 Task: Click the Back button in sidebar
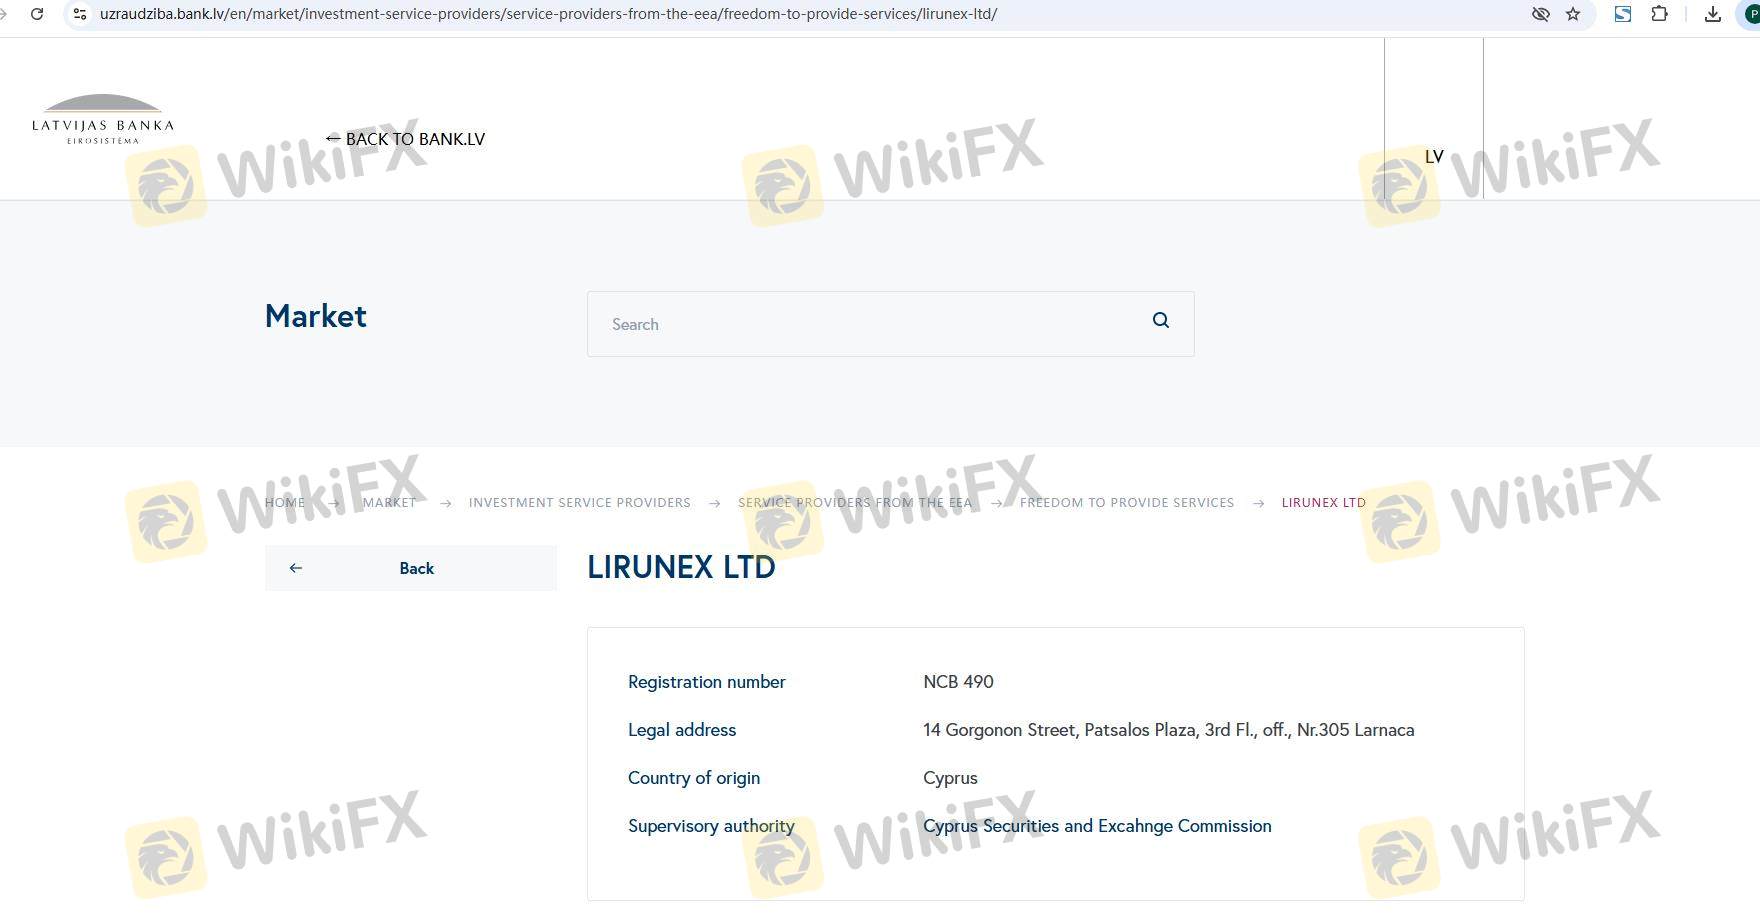[x=411, y=568]
